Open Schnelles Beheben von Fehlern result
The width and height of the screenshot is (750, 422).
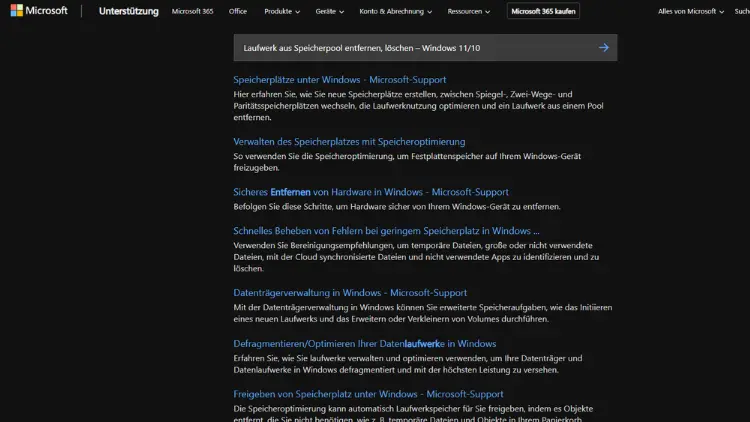(386, 231)
